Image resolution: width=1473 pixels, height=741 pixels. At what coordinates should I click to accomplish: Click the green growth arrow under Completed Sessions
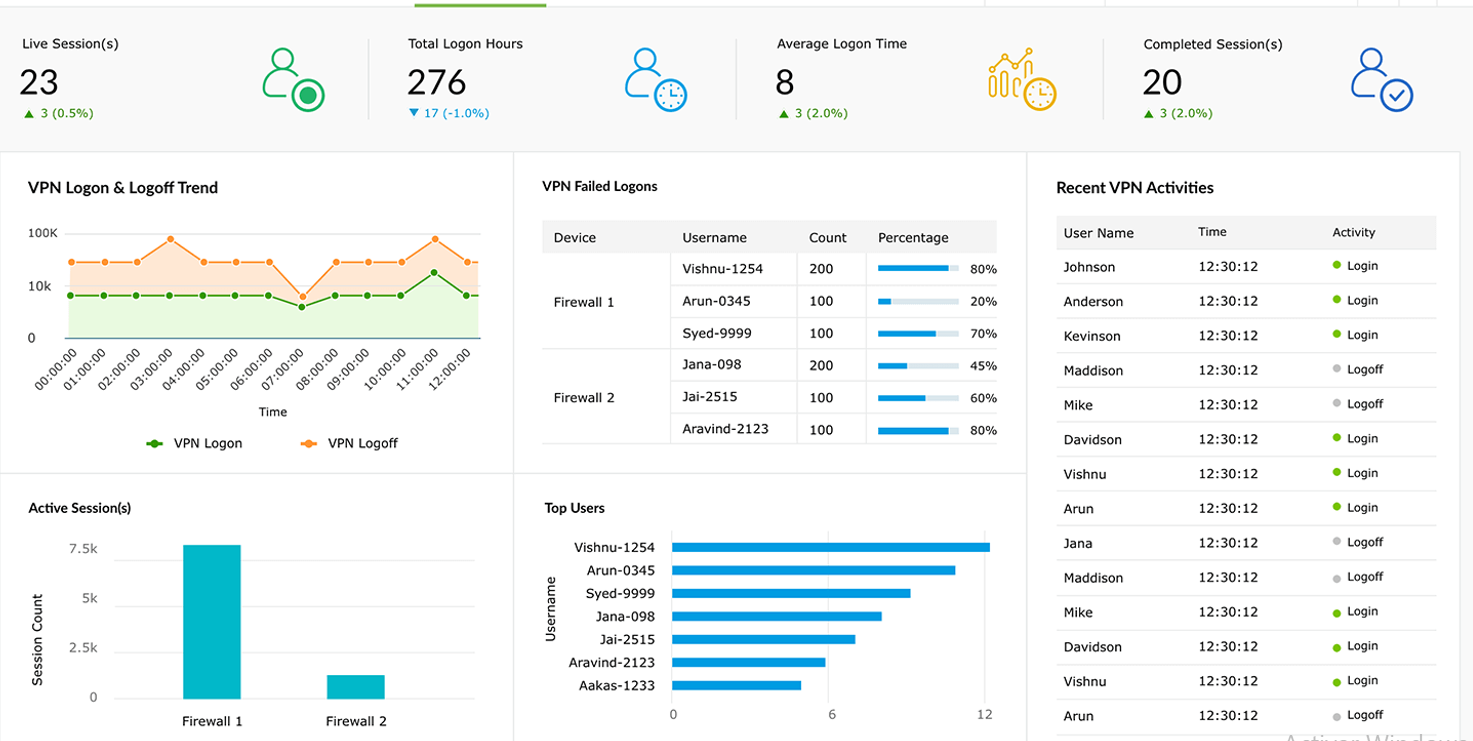(x=1149, y=112)
